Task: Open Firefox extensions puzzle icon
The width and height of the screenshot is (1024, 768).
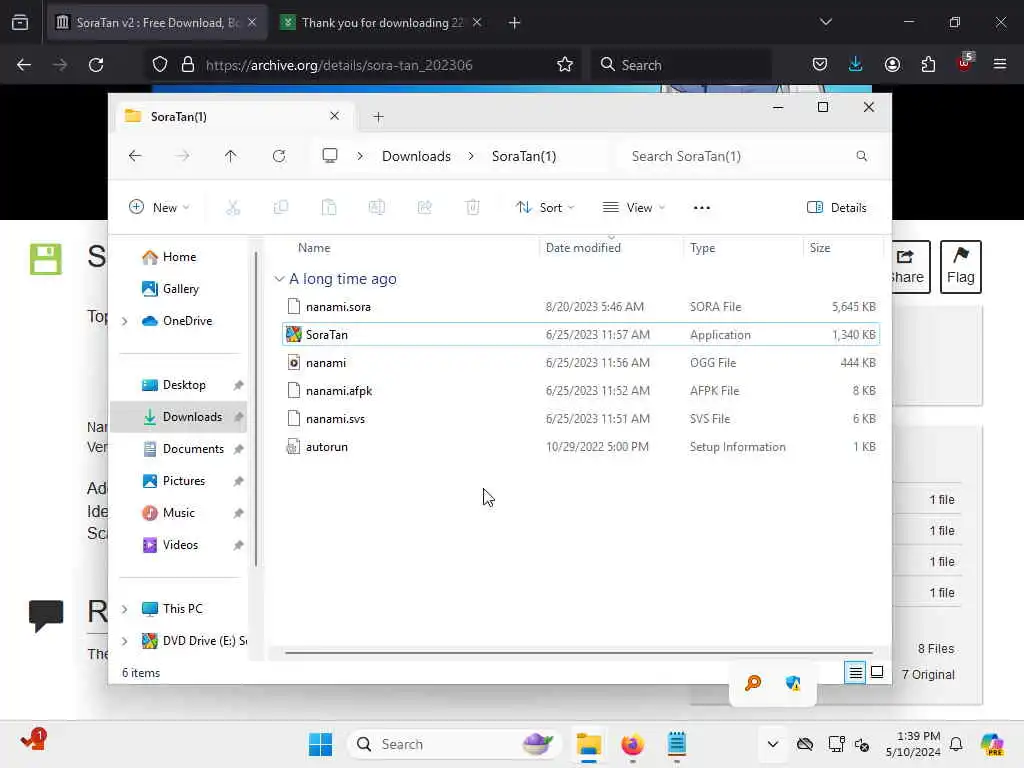Action: pyautogui.click(x=928, y=65)
